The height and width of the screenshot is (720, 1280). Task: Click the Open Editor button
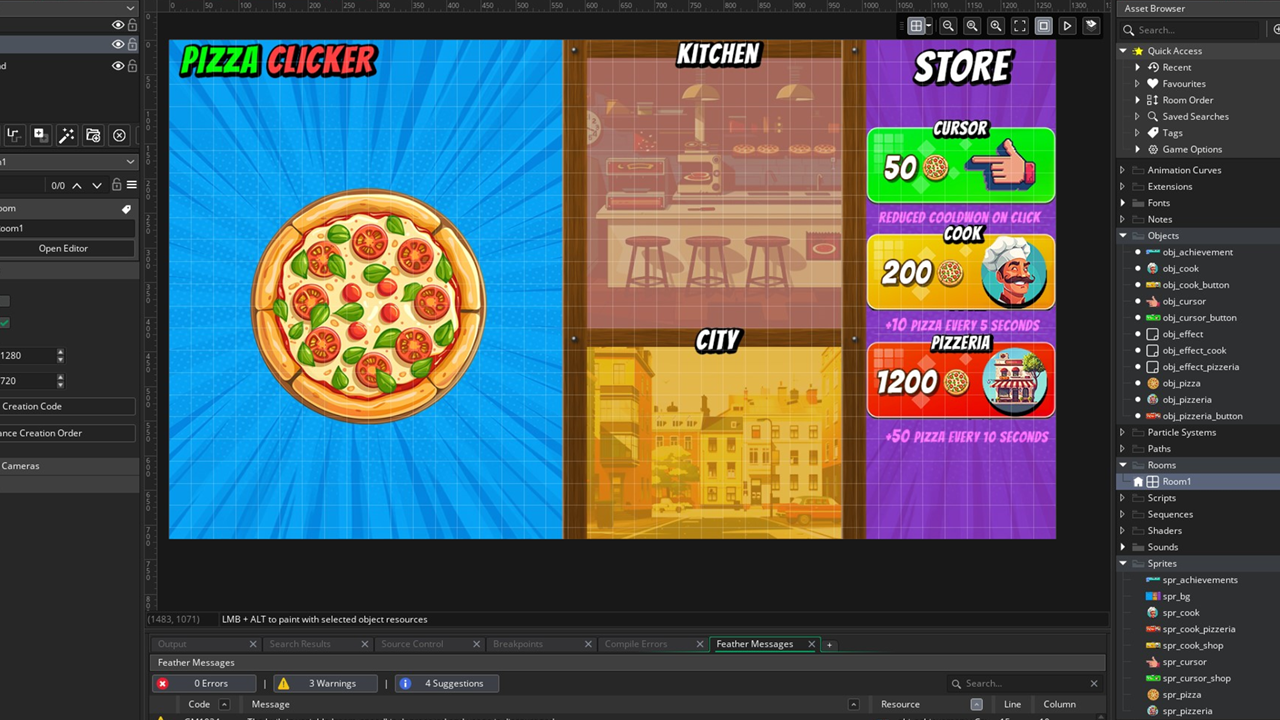63,248
